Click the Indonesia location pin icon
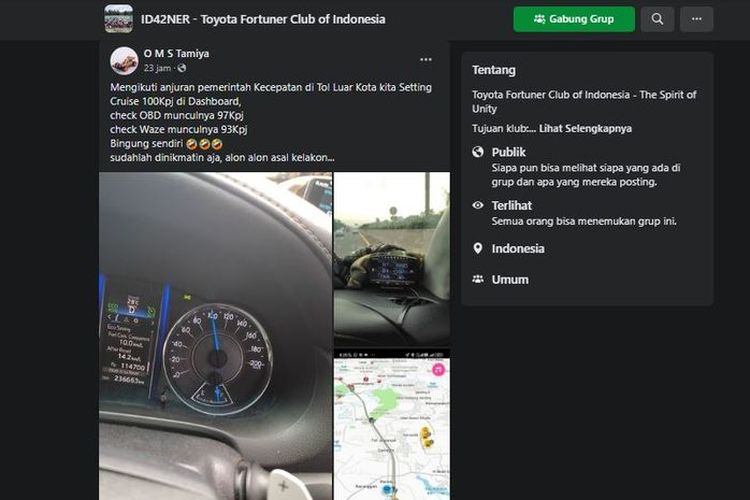Image resolution: width=750 pixels, height=500 pixels. (478, 248)
